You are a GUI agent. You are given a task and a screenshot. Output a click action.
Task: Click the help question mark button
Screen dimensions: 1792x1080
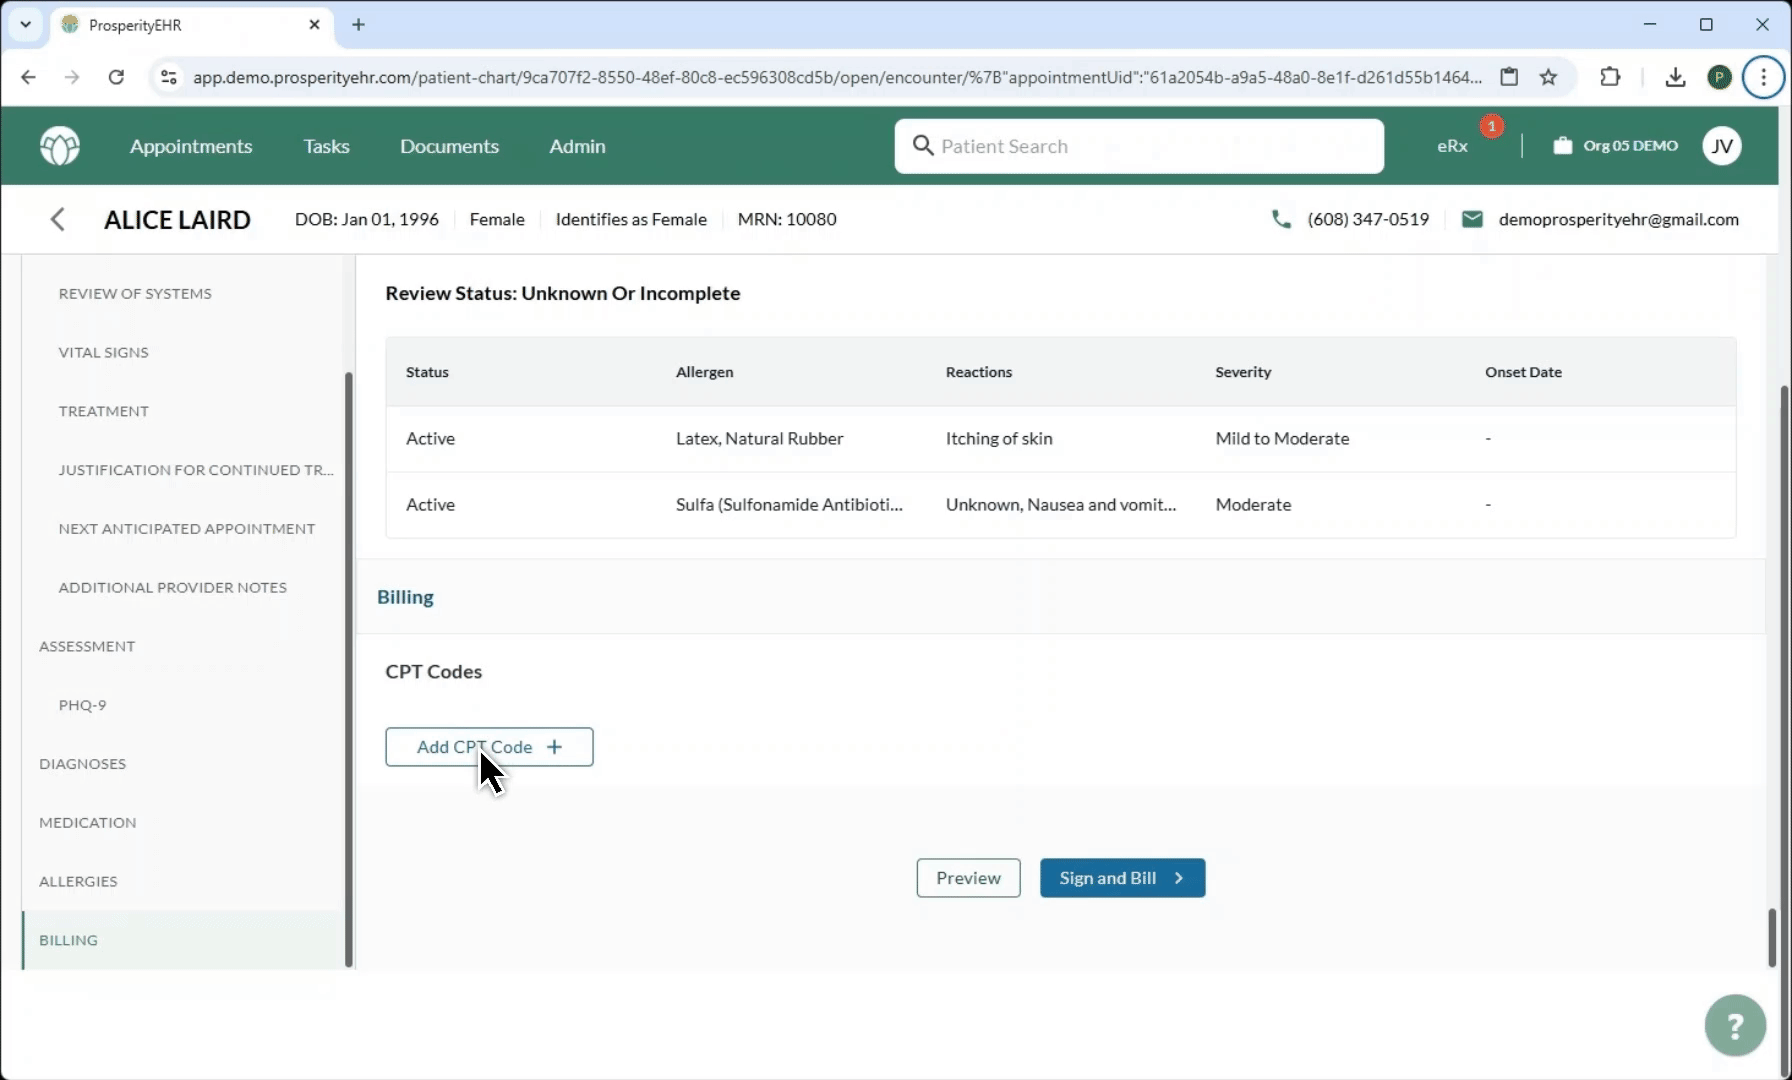1734,1025
